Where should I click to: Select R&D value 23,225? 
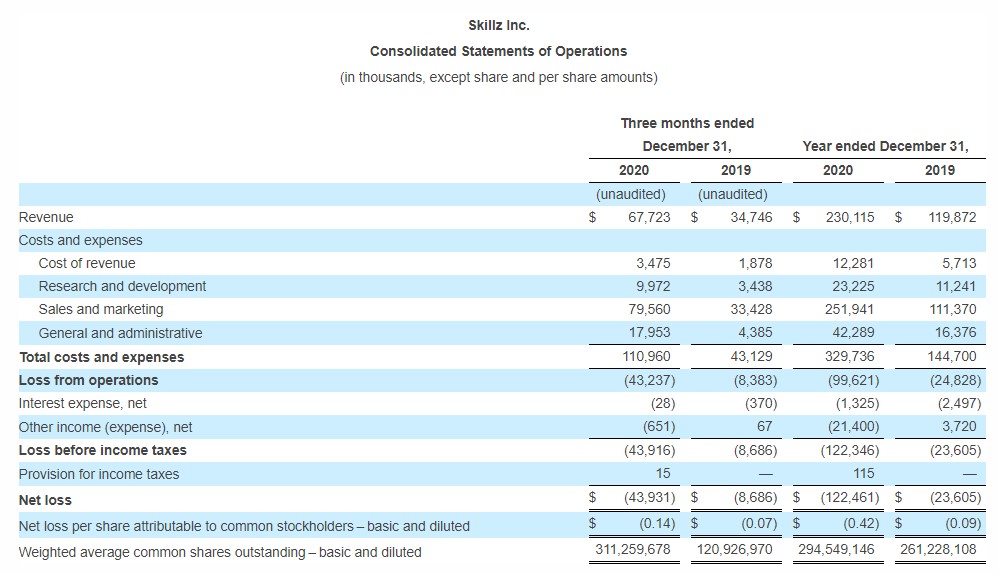853,286
